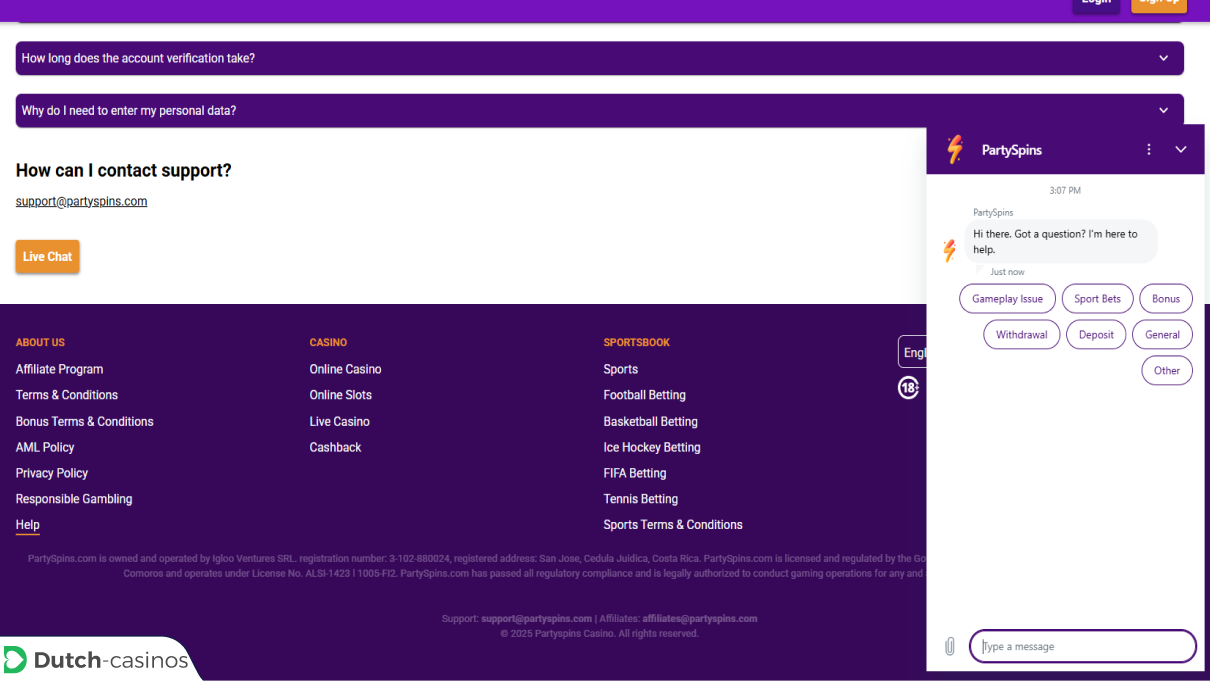Expand the personal data question
The height and width of the screenshot is (681, 1210).
(600, 111)
